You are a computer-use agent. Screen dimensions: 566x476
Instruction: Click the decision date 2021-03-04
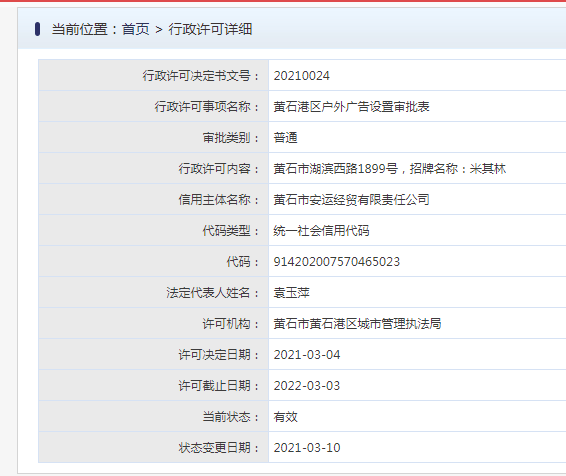pyautogui.click(x=307, y=355)
